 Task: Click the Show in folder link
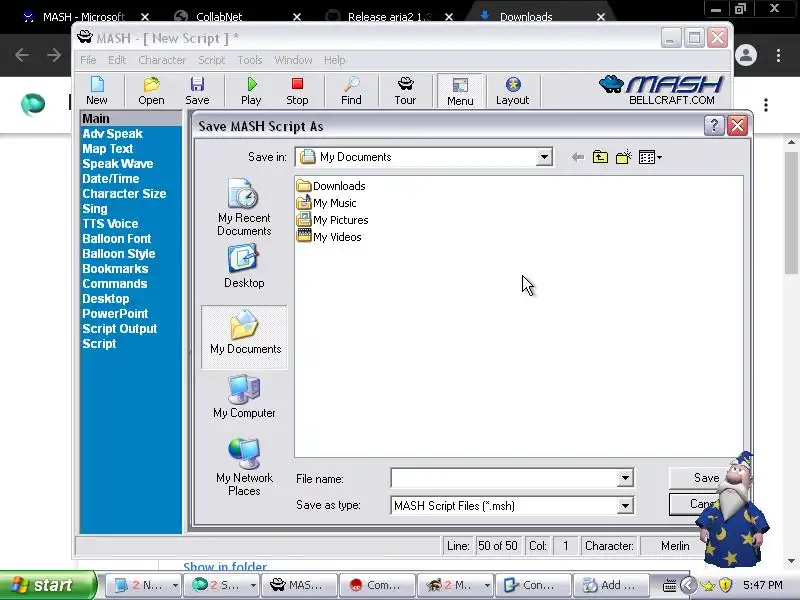[x=225, y=566]
